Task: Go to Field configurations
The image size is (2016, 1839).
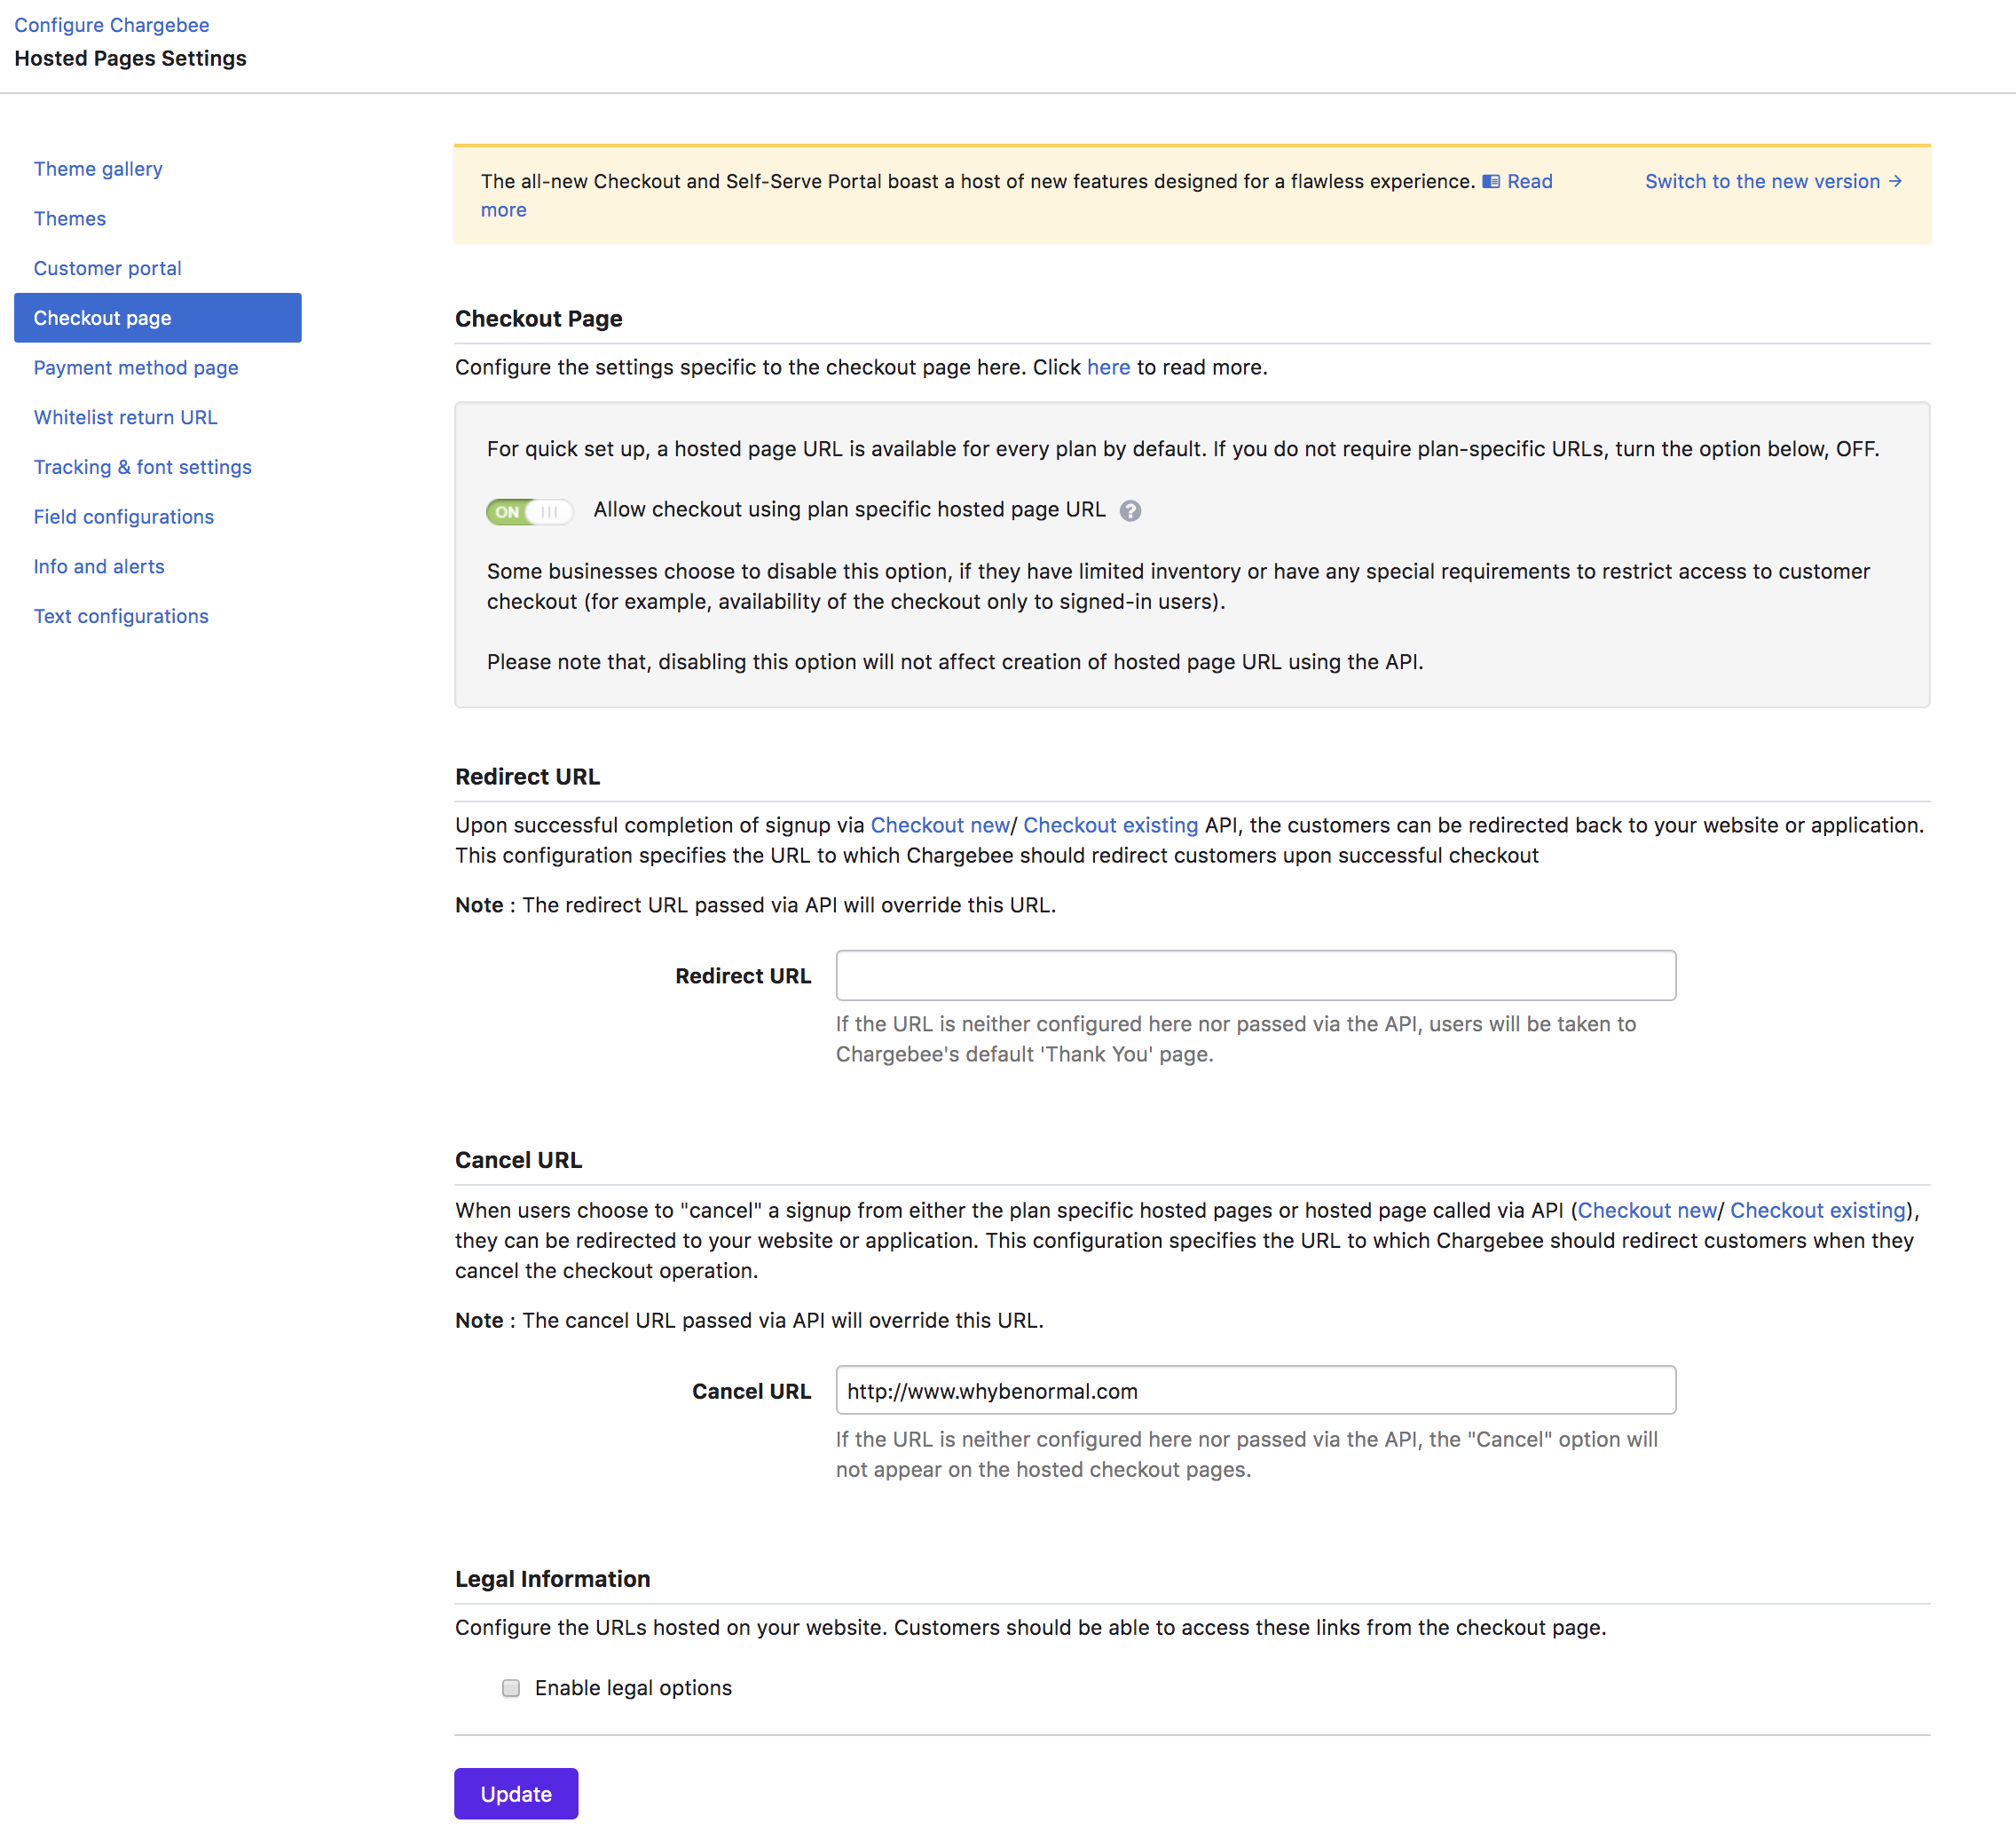Action: [x=124, y=517]
